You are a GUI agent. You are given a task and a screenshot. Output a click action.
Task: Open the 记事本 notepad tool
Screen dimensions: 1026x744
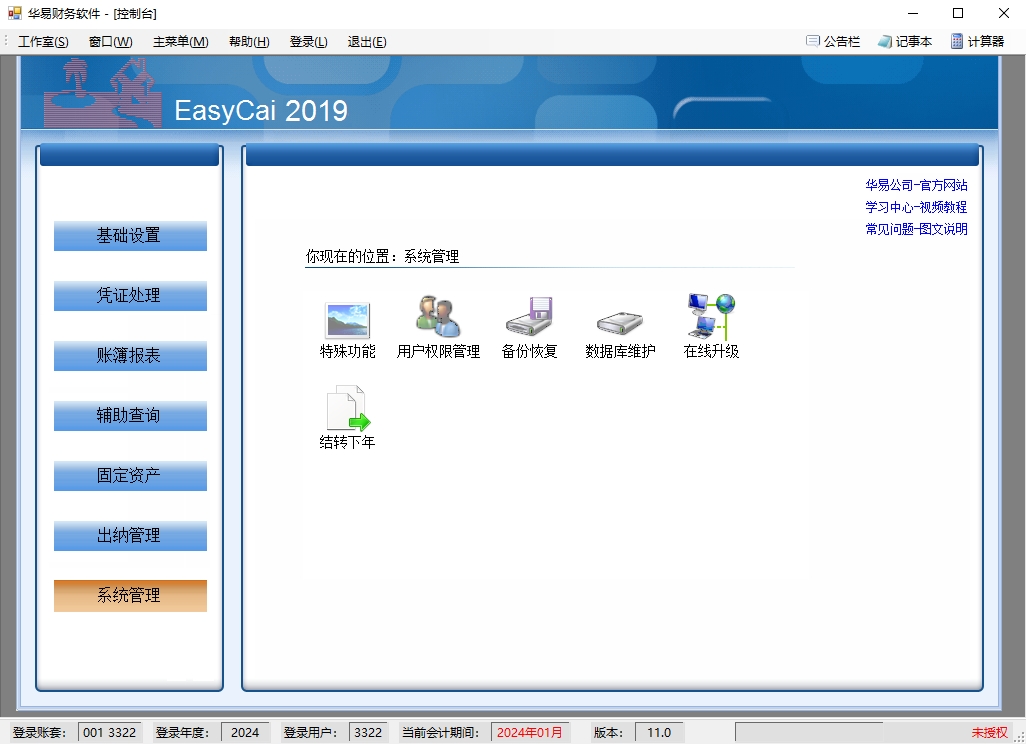coord(905,41)
